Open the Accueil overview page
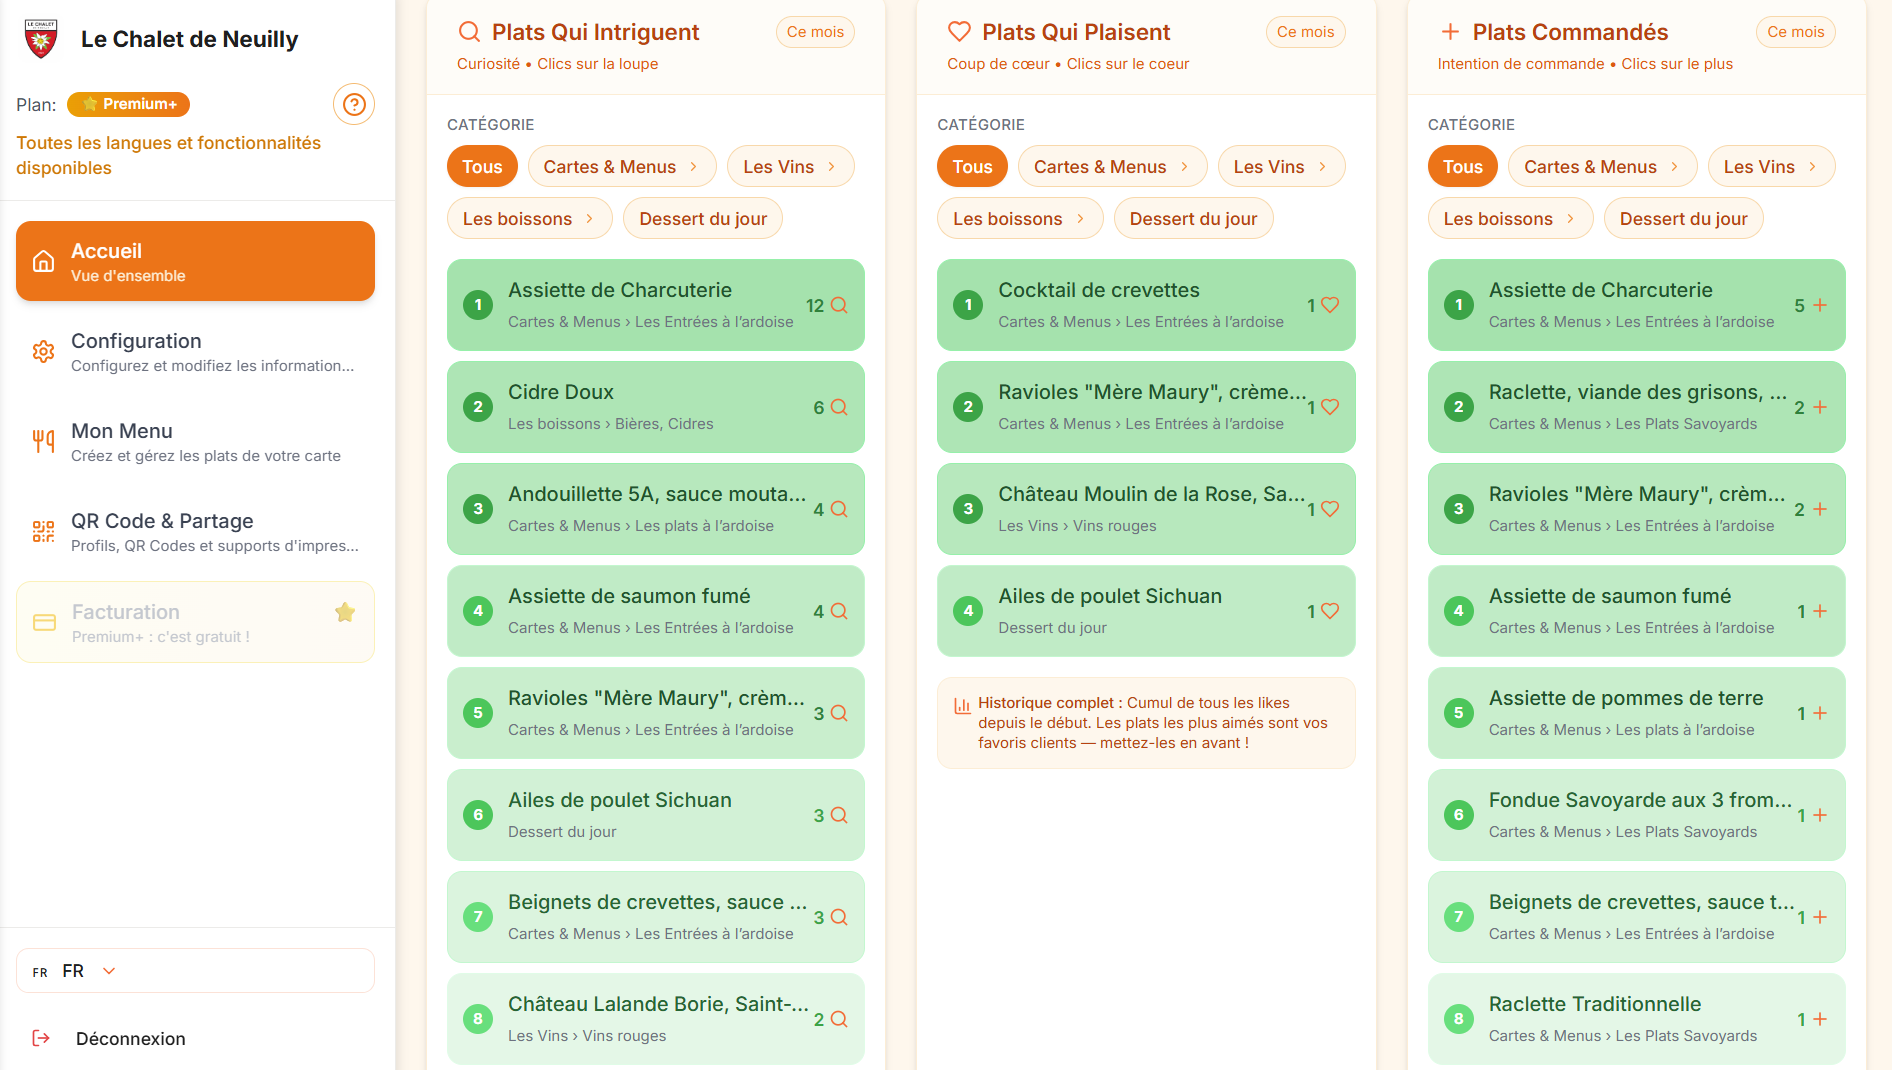 coord(195,261)
